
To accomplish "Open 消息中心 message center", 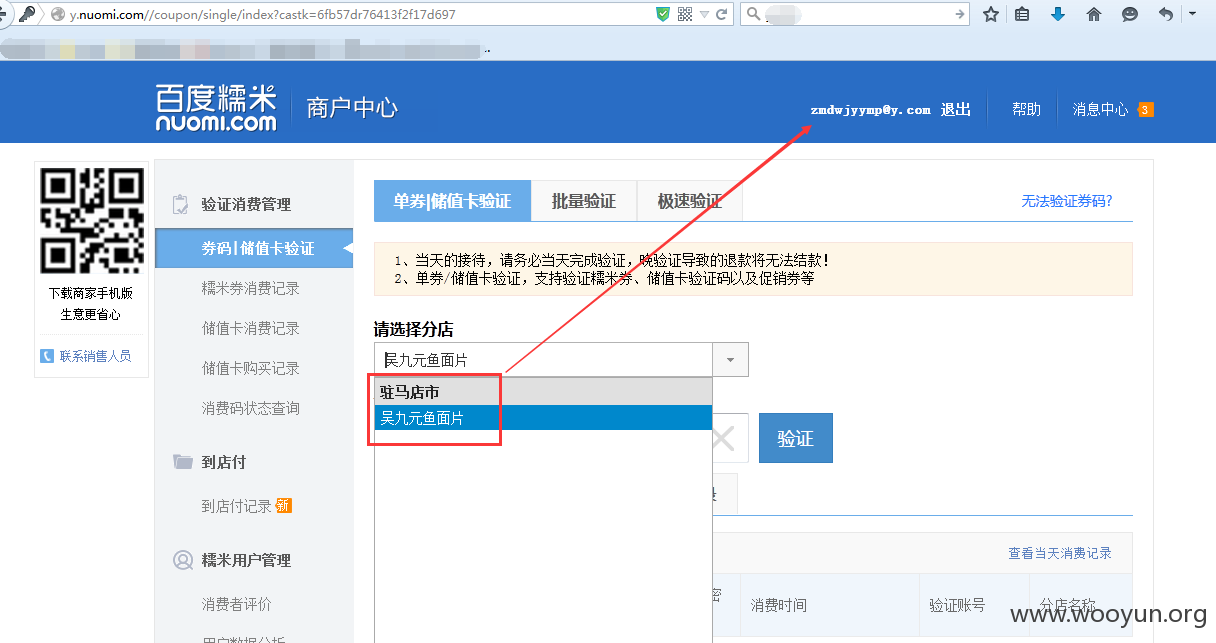I will pos(1100,109).
